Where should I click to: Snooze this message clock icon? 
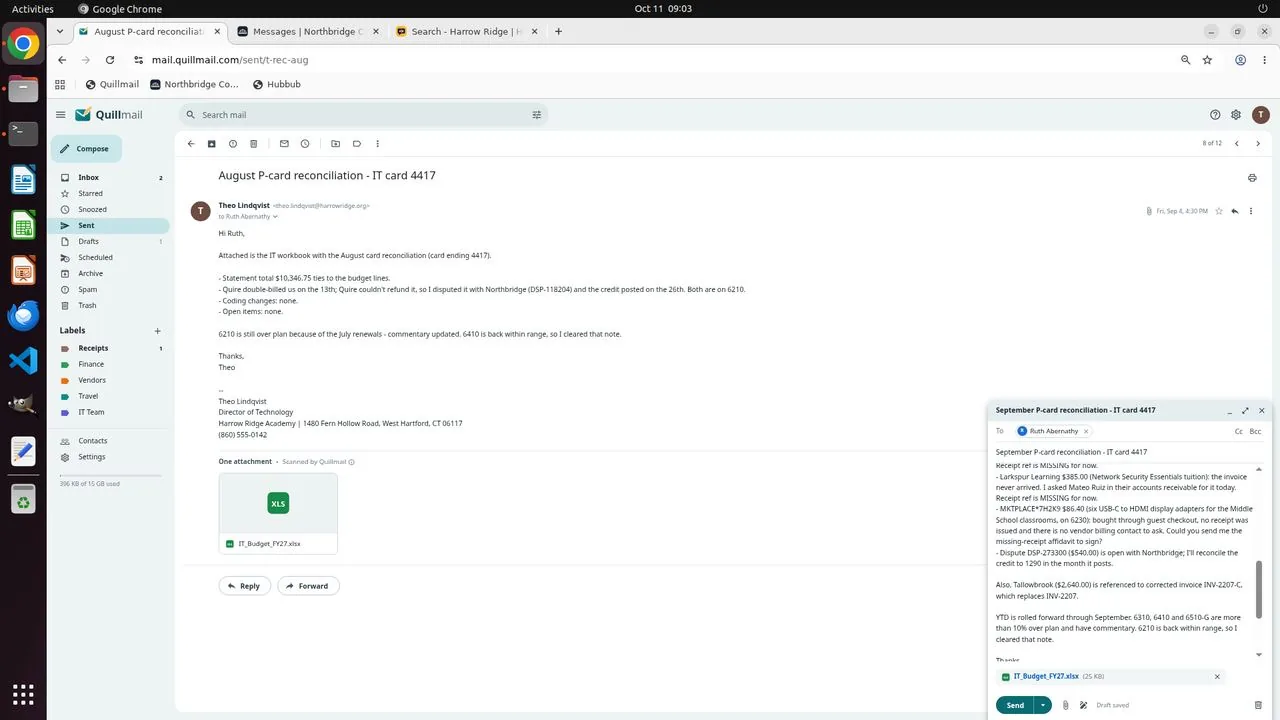[305, 144]
